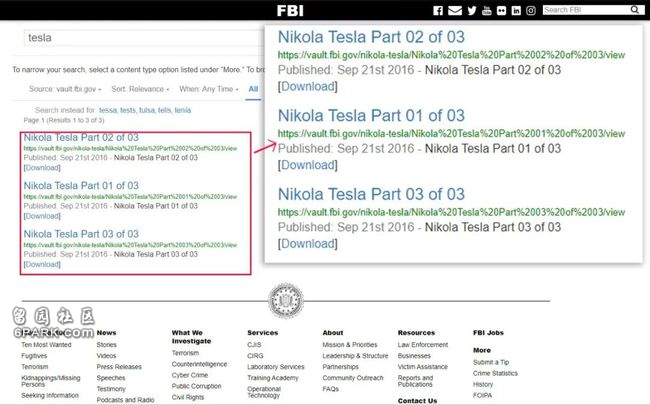The image size is (650, 405).
Task: Click enlarged Nikola Tesla Part 02 of 03 title in callout
Action: tap(371, 37)
